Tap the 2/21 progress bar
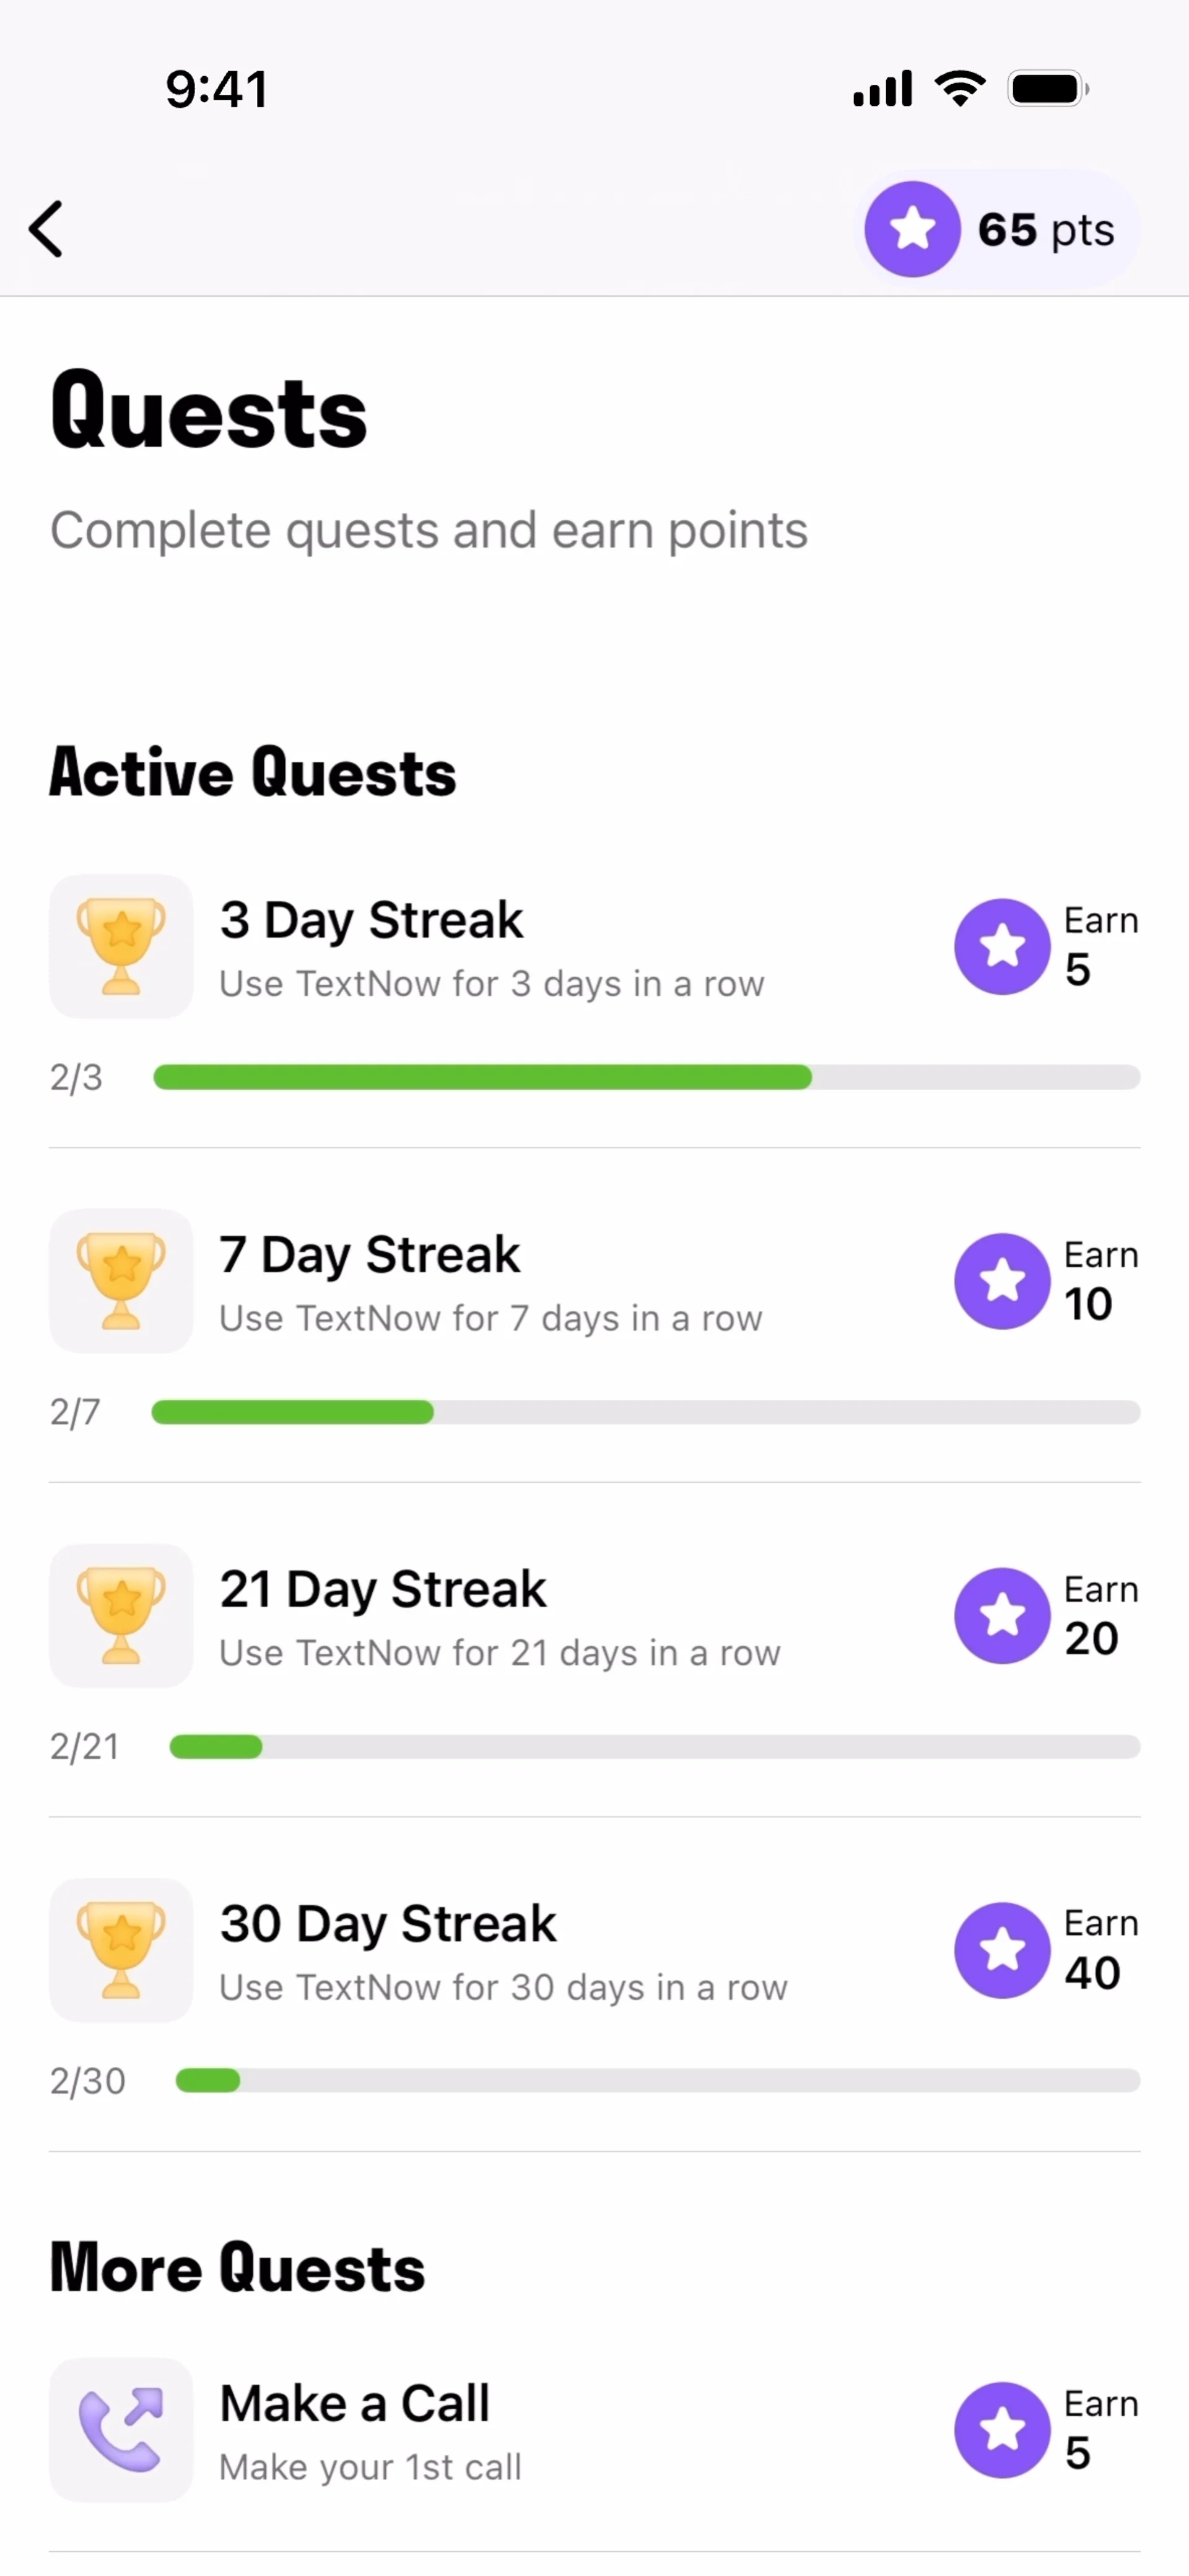 tap(655, 1747)
